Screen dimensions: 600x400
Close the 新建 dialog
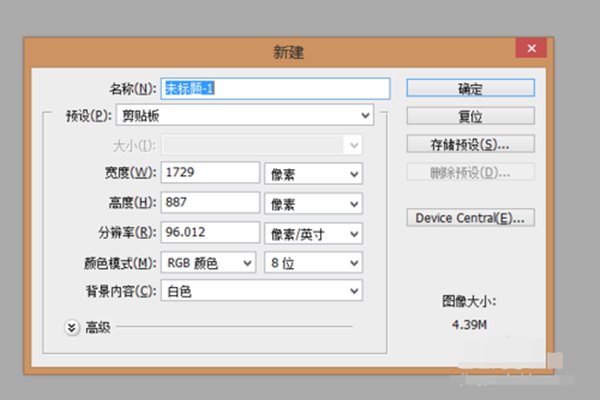coord(531,48)
